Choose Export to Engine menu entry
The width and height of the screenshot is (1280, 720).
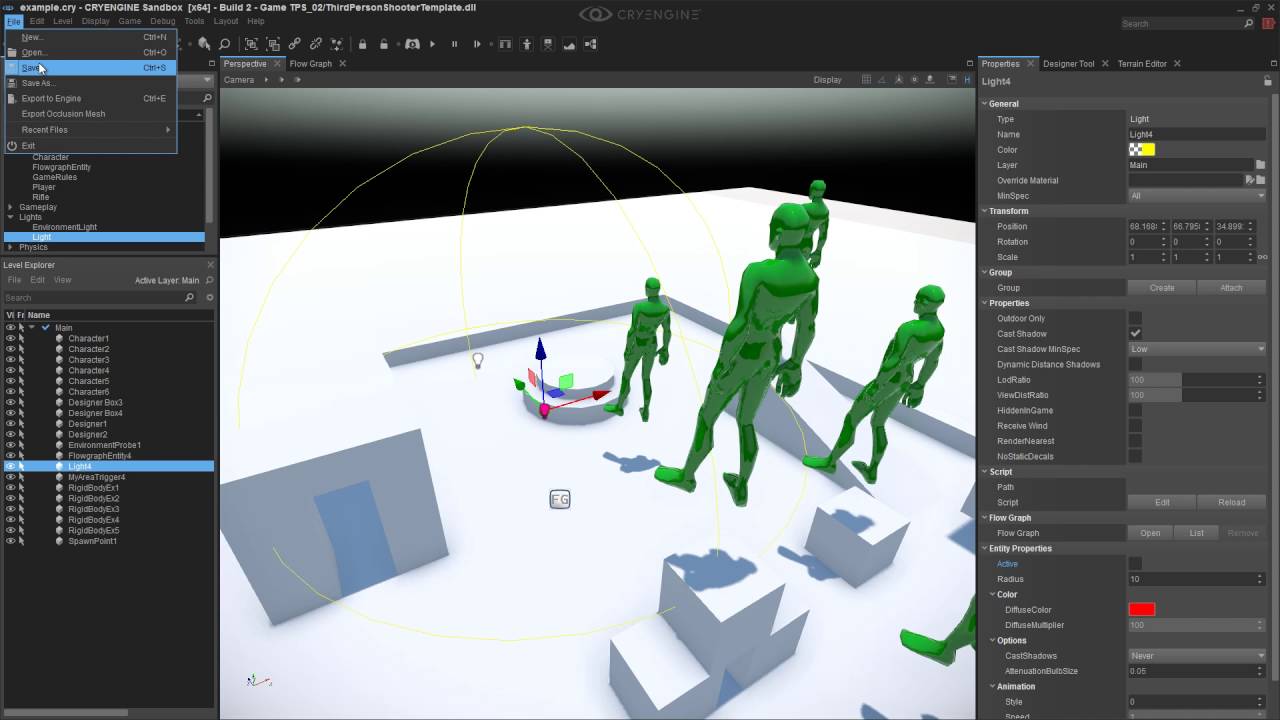pos(90,98)
